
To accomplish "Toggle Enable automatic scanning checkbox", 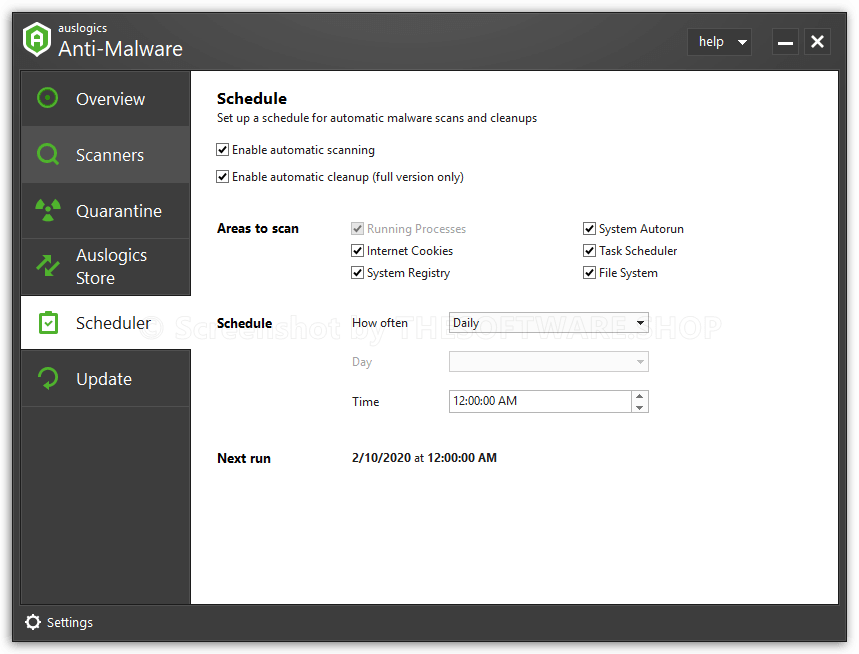I will click(x=222, y=150).
